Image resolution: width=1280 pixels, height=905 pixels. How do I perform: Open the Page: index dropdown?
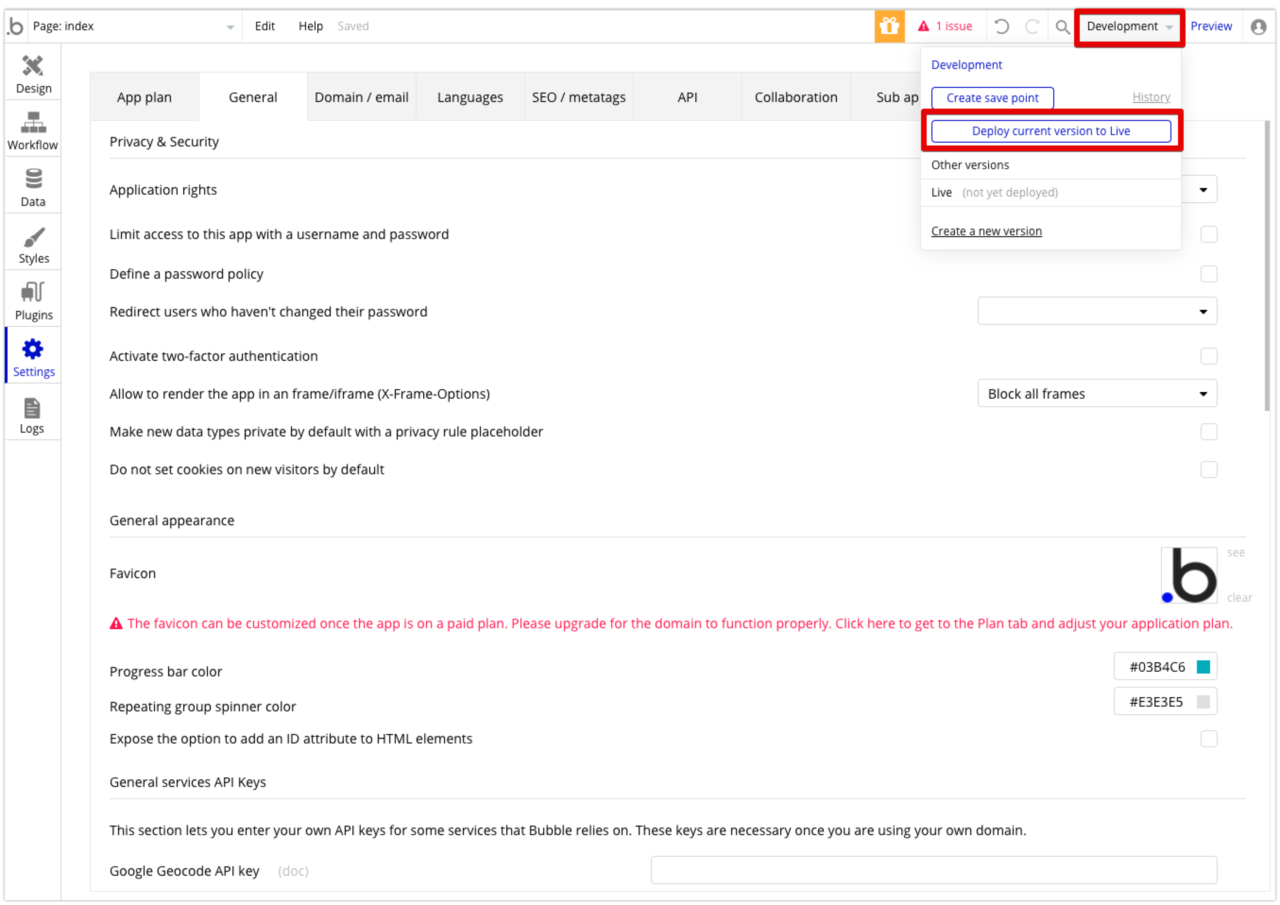pos(134,27)
